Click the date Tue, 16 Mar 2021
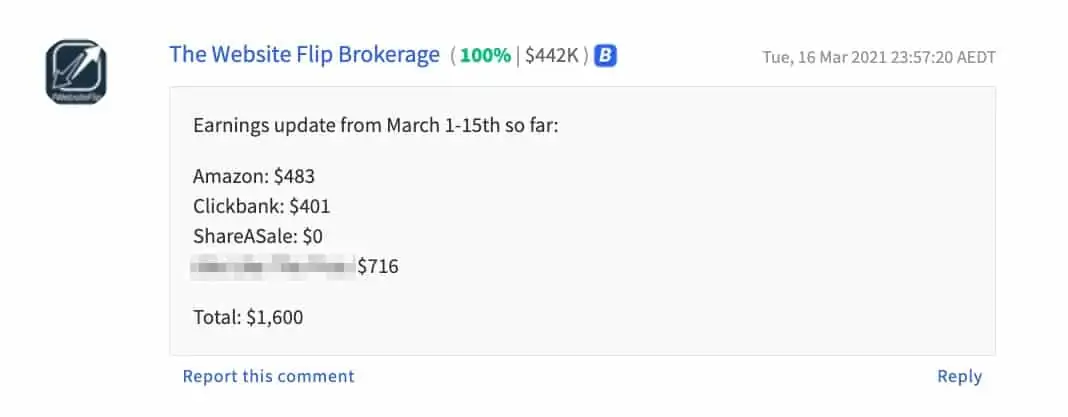The width and height of the screenshot is (1068, 417). tap(823, 57)
